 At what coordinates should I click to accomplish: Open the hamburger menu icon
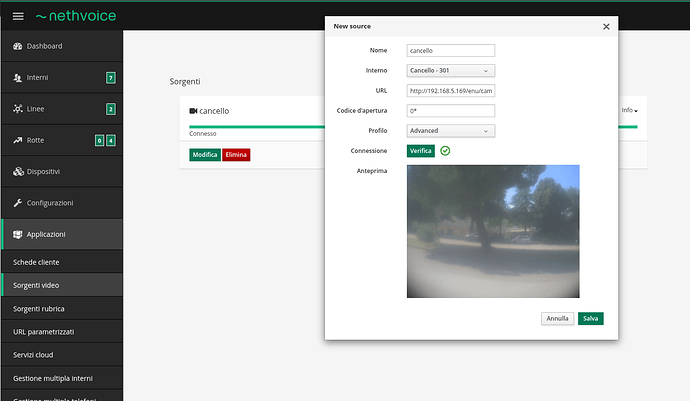point(18,16)
